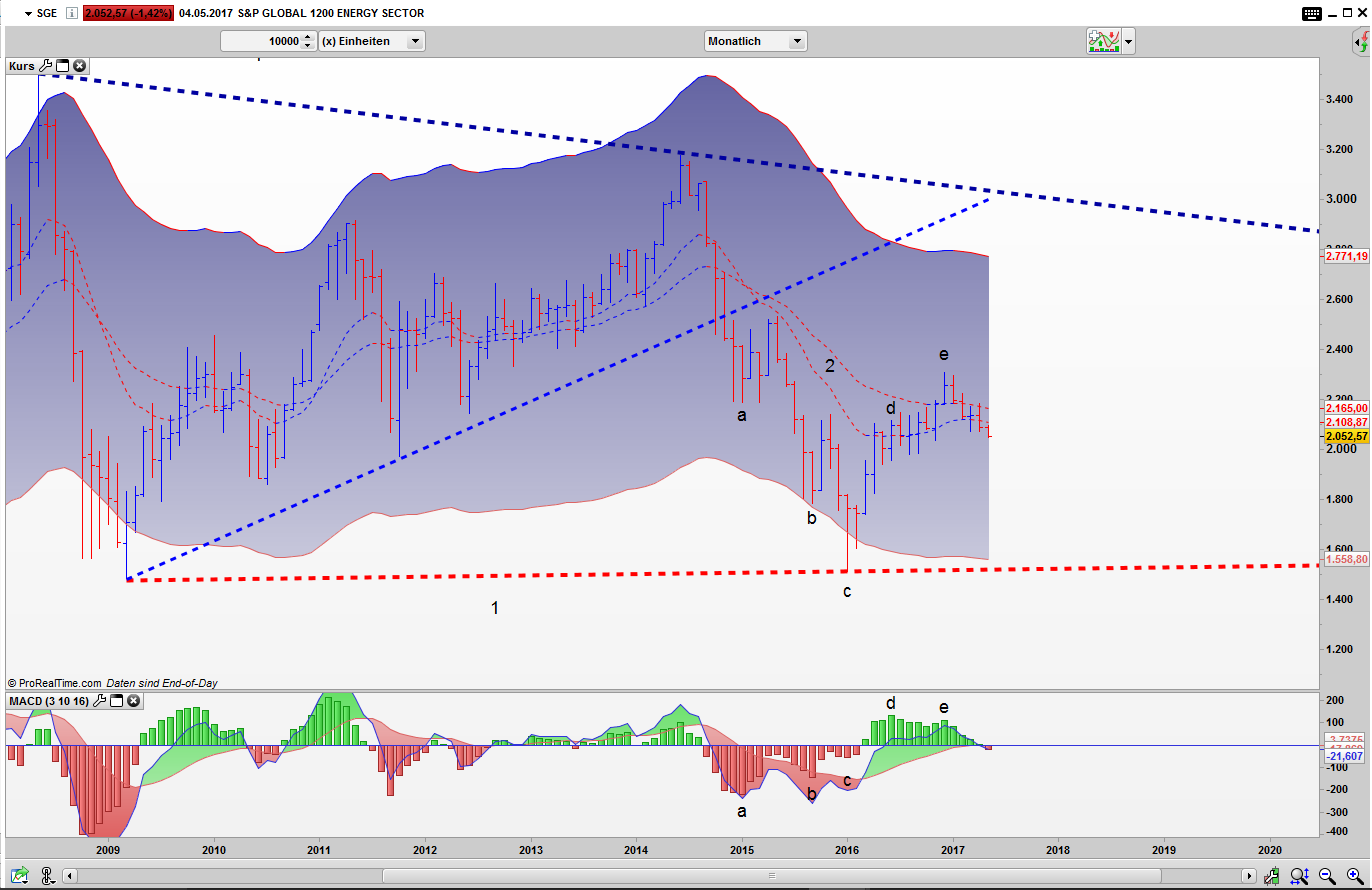The width and height of the screenshot is (1372, 890).
Task: Close the Kurs price panel
Action: pyautogui.click(x=79, y=66)
